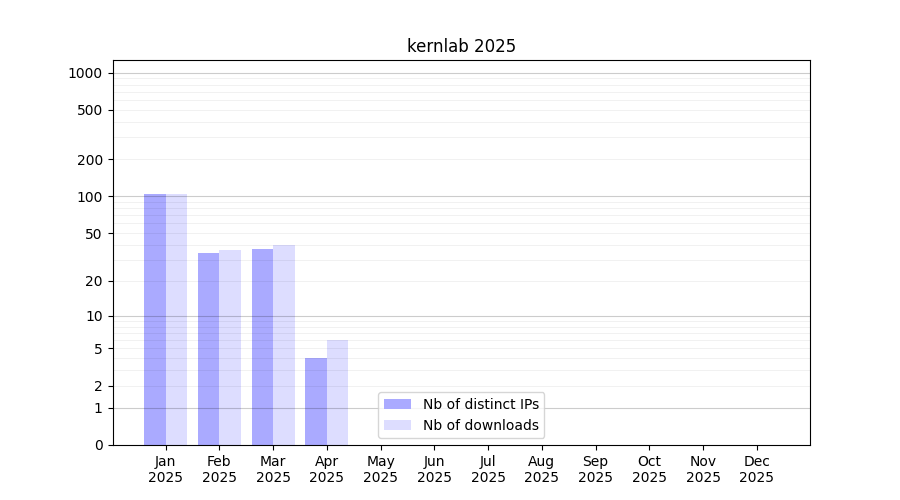Click the 'Jan 2025' x-axis label
The height and width of the screenshot is (500, 900).
(165, 469)
